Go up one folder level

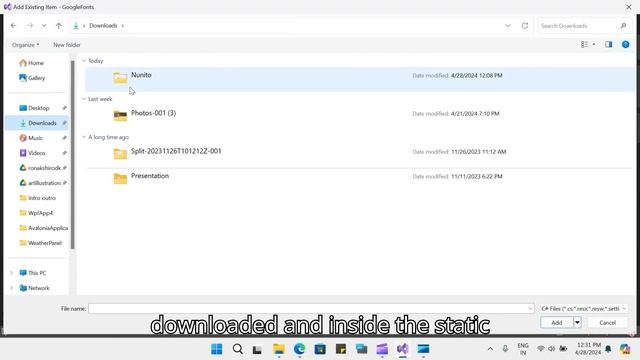pos(59,26)
